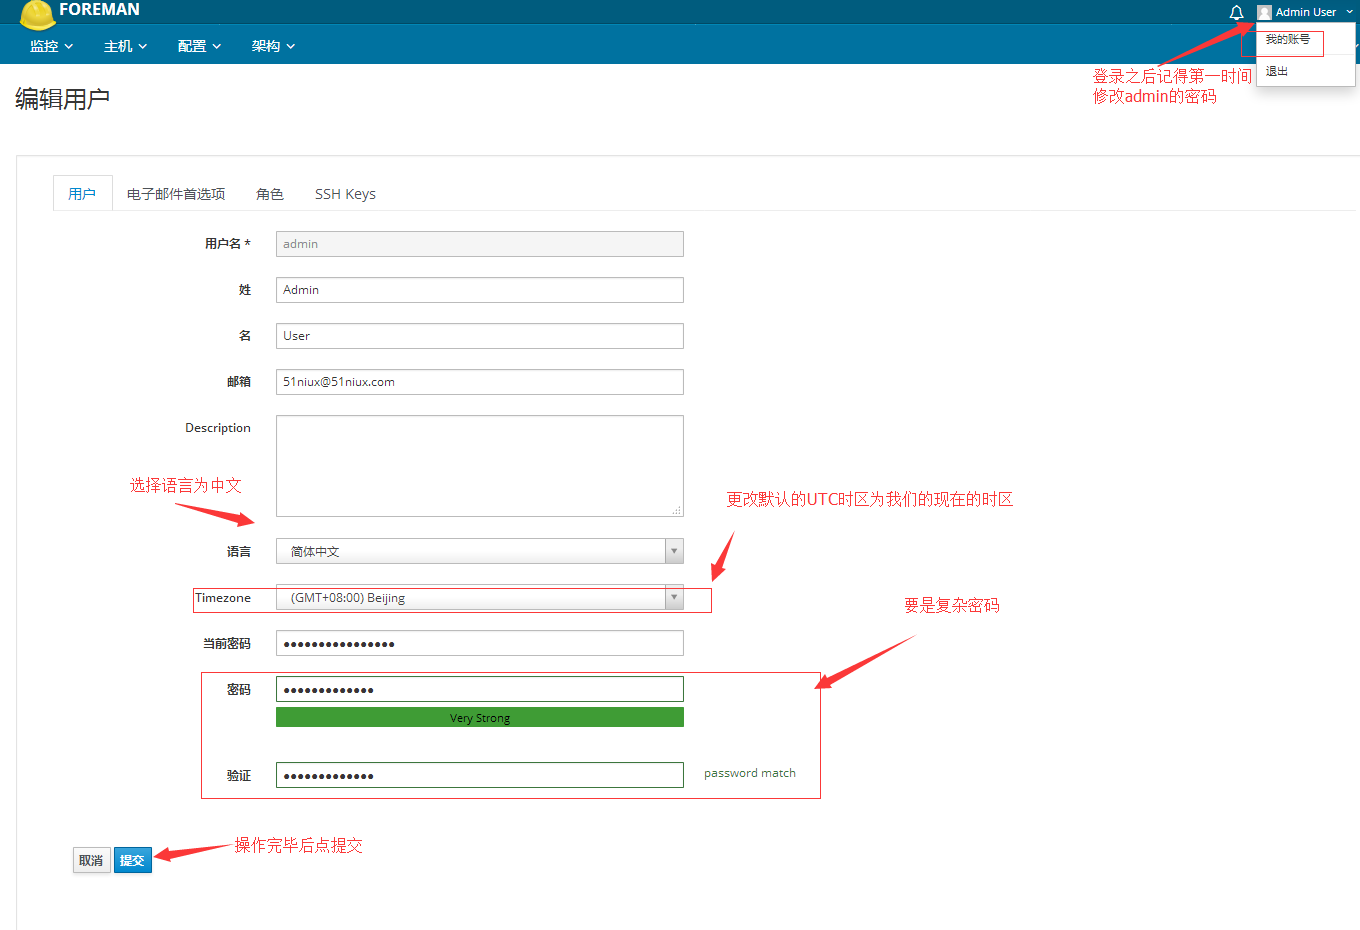1360x930 pixels.
Task: Open the Timezone dropdown arrow
Action: (674, 597)
